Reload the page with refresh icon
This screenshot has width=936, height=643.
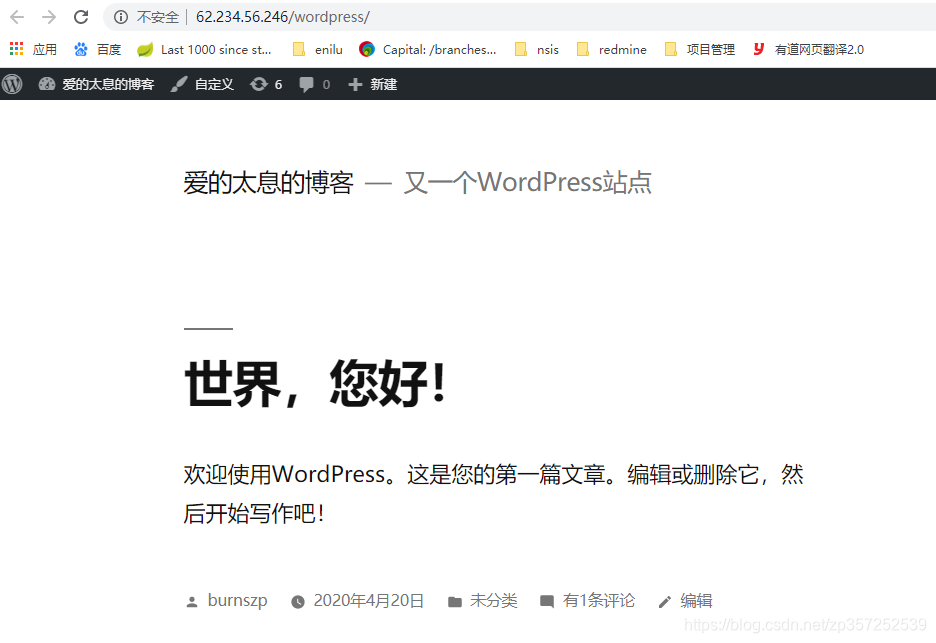click(81, 17)
